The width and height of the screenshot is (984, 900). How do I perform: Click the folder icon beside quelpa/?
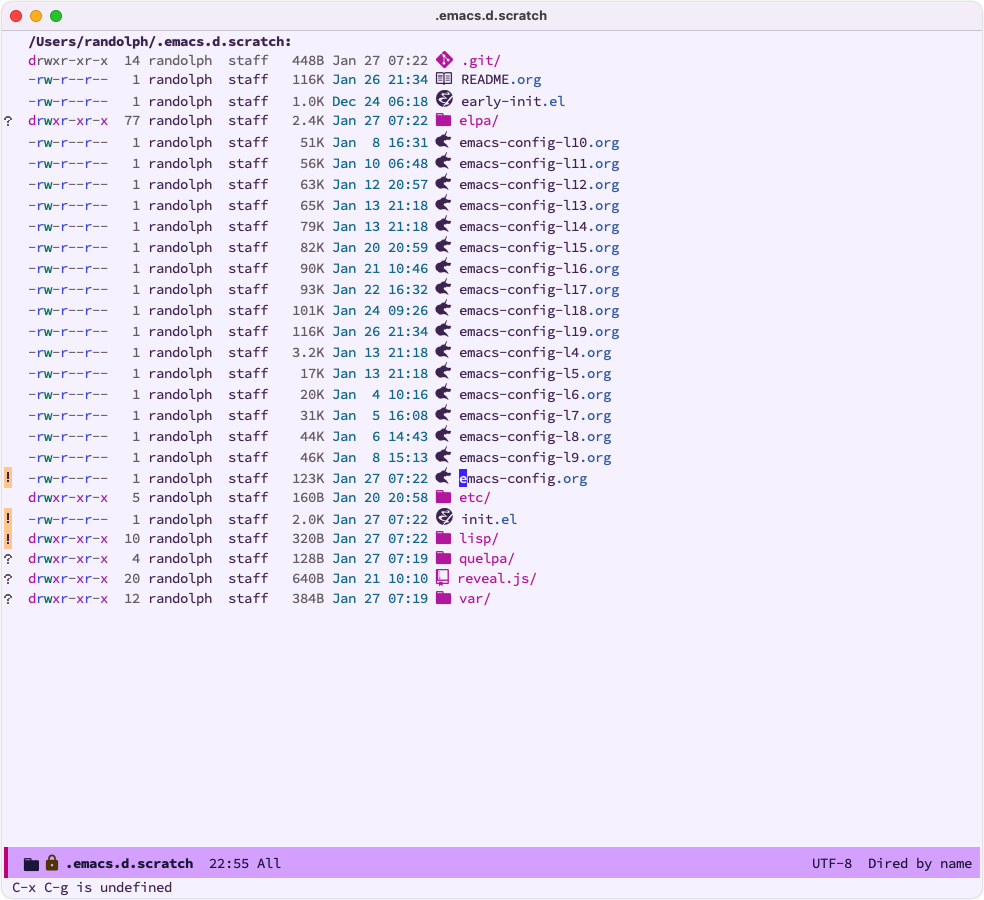click(x=444, y=558)
